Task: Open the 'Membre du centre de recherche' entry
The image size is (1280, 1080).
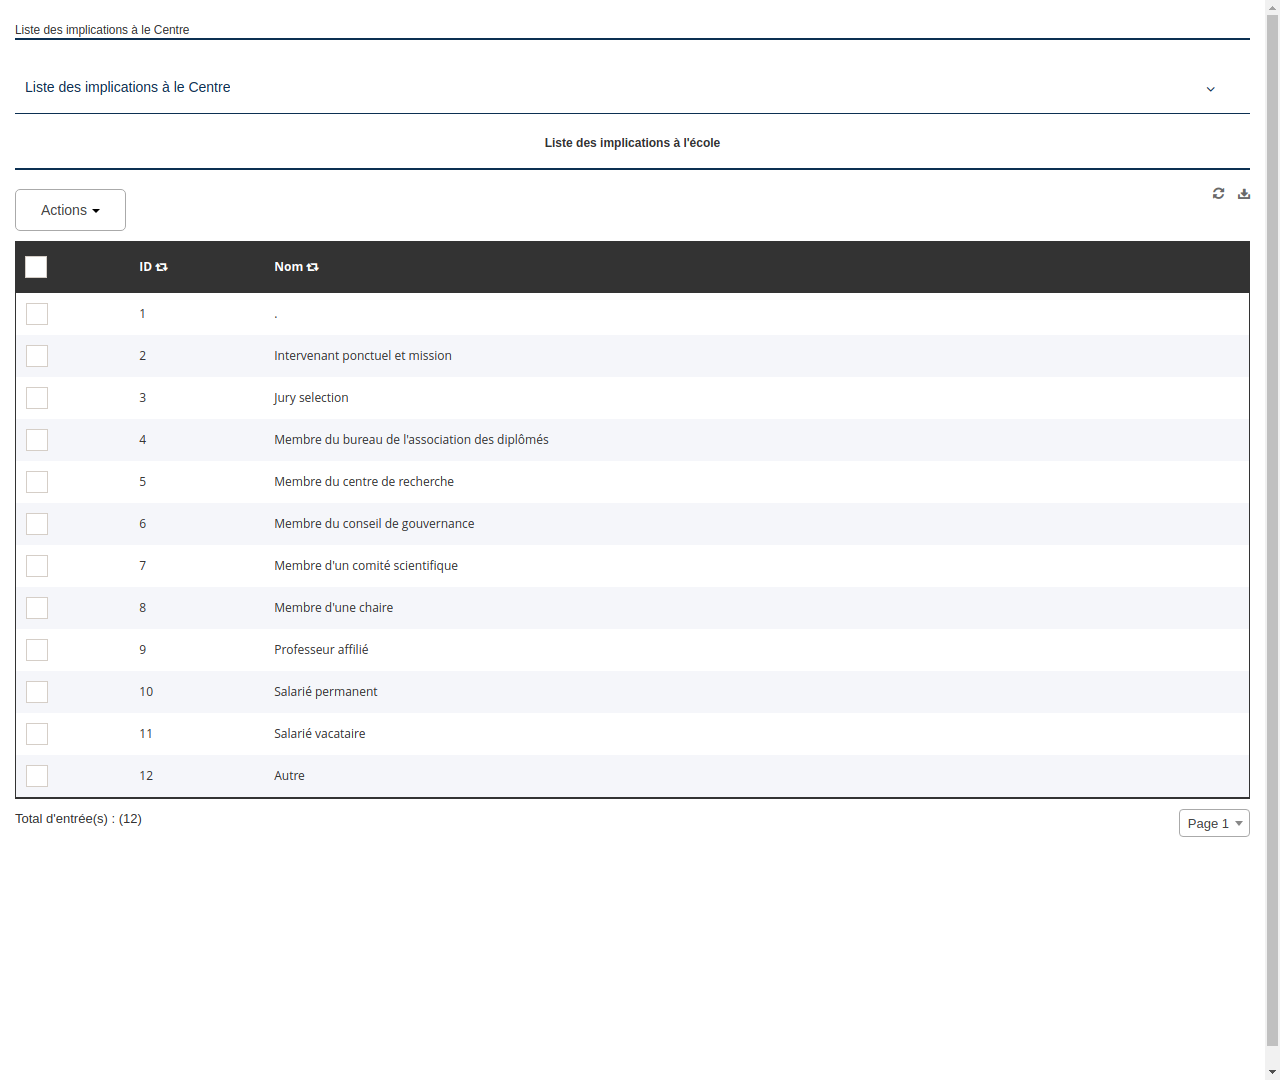Action: coord(364,481)
